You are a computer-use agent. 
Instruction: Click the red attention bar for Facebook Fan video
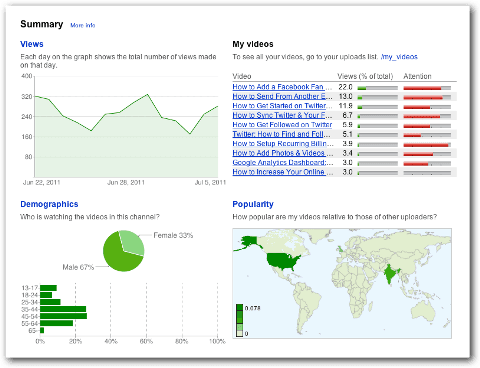pyautogui.click(x=422, y=88)
